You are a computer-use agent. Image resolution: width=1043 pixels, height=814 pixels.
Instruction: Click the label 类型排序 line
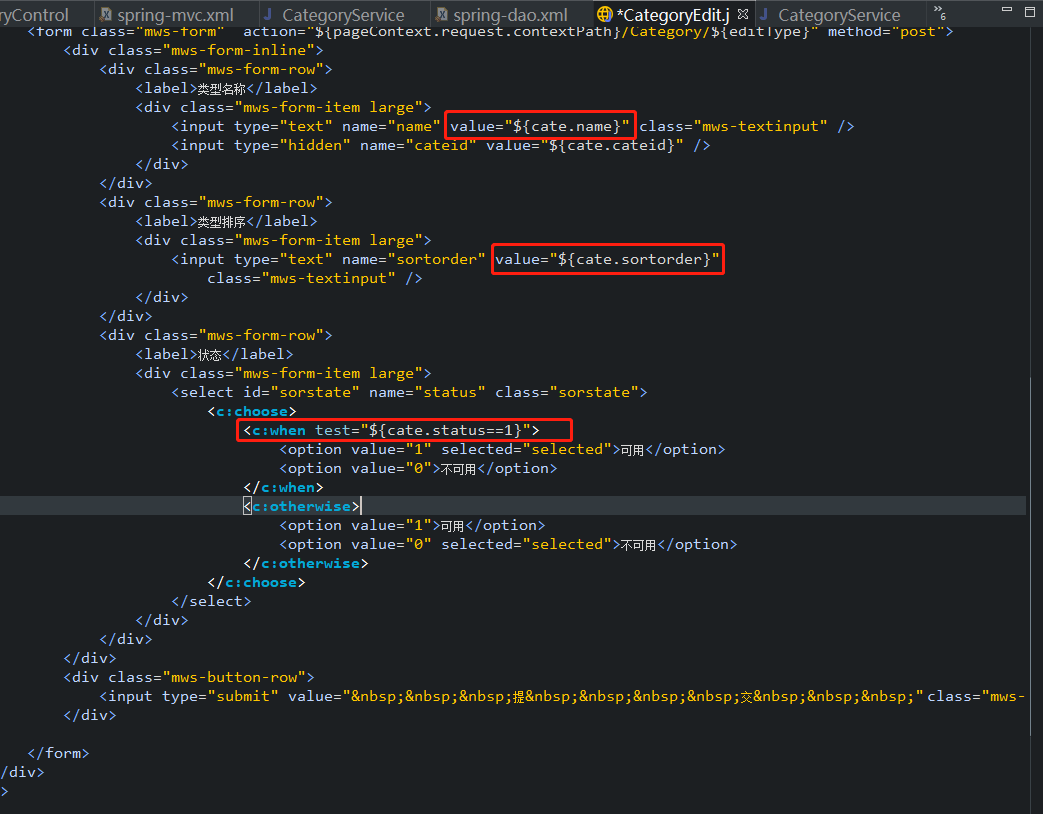point(226,221)
